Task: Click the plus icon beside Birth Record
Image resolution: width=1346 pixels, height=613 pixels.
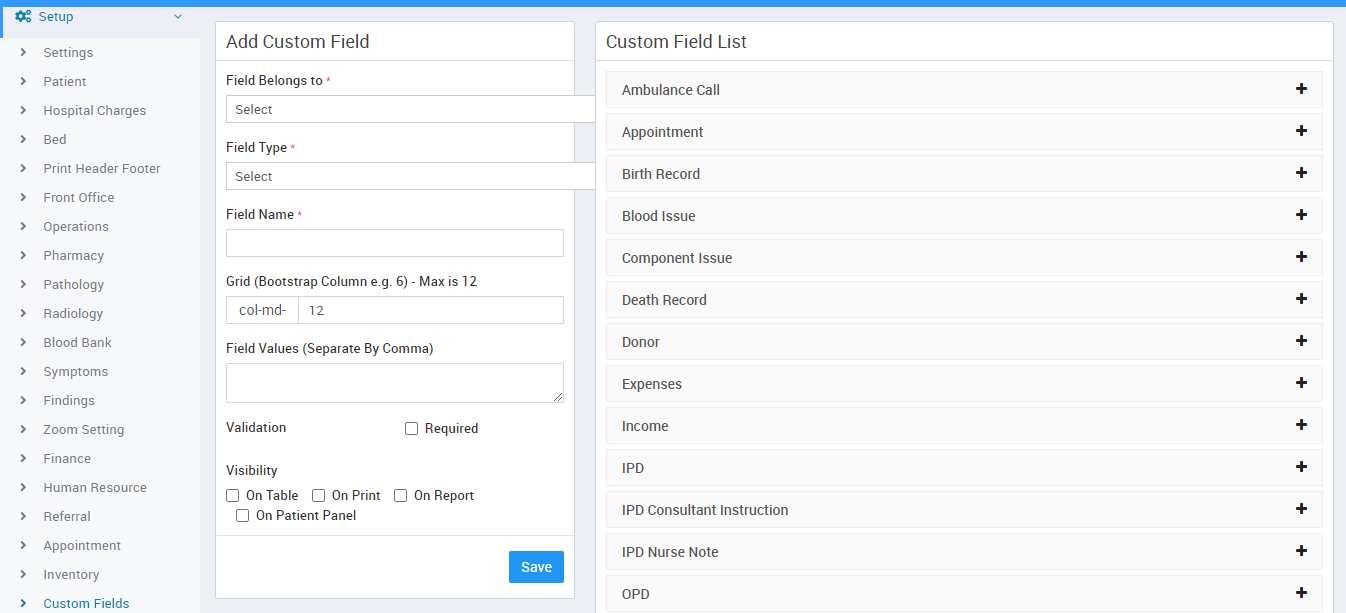Action: (1301, 173)
